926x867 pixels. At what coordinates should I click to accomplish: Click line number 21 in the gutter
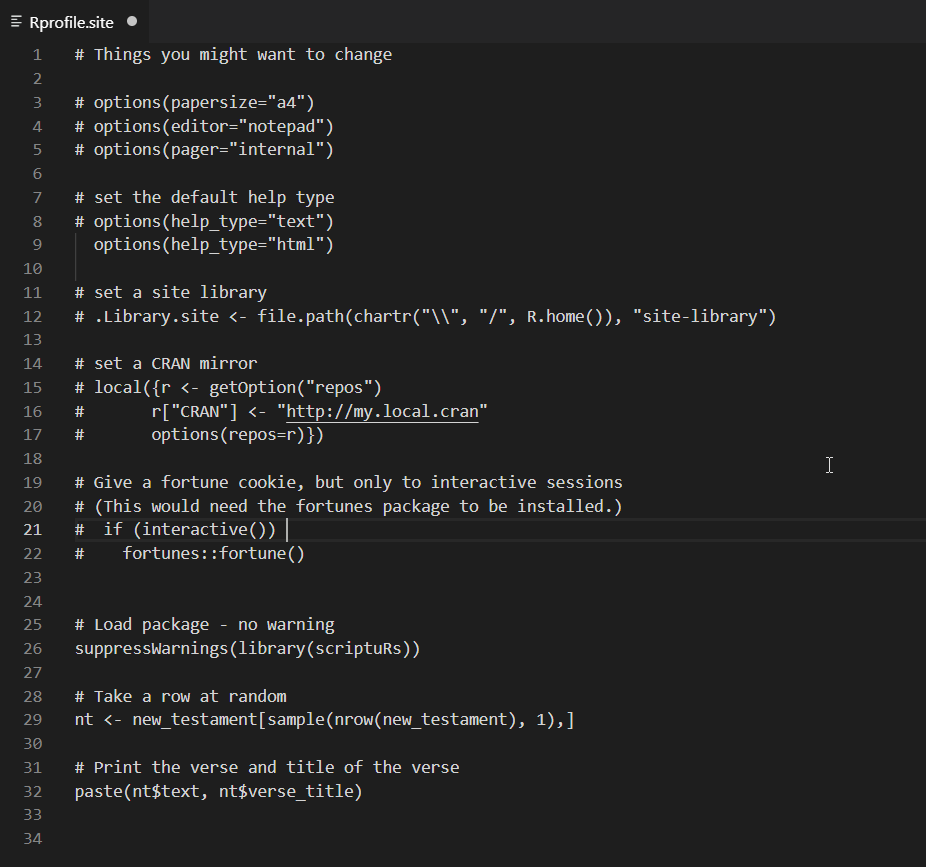coord(33,530)
